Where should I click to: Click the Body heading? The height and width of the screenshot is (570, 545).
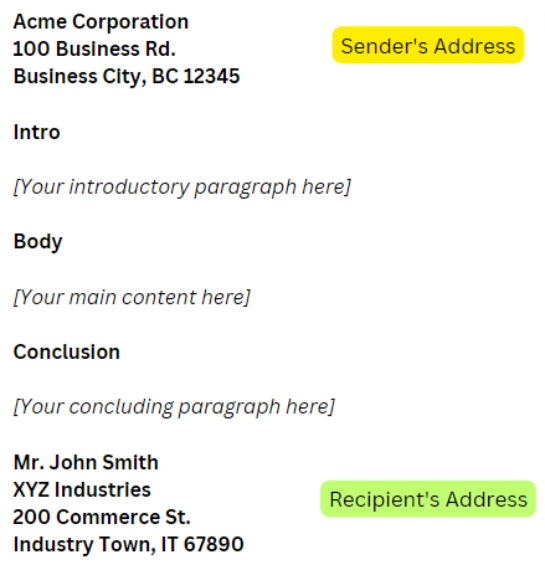click(x=38, y=242)
